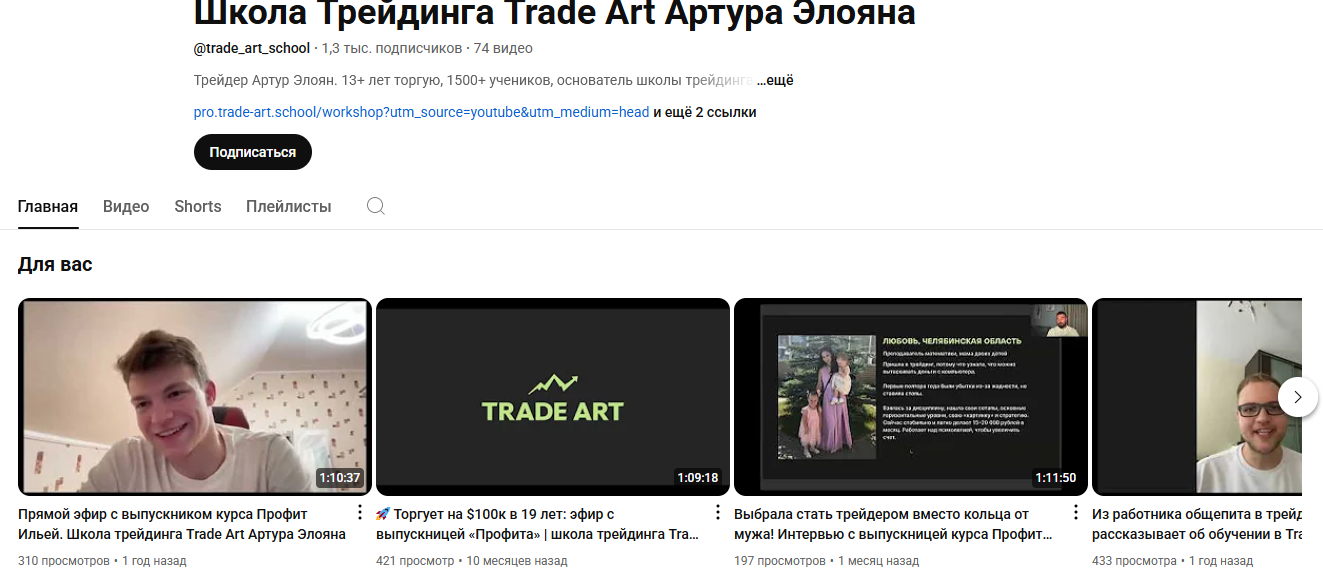Switch to the Видео tab
The width and height of the screenshot is (1323, 578).
point(126,206)
